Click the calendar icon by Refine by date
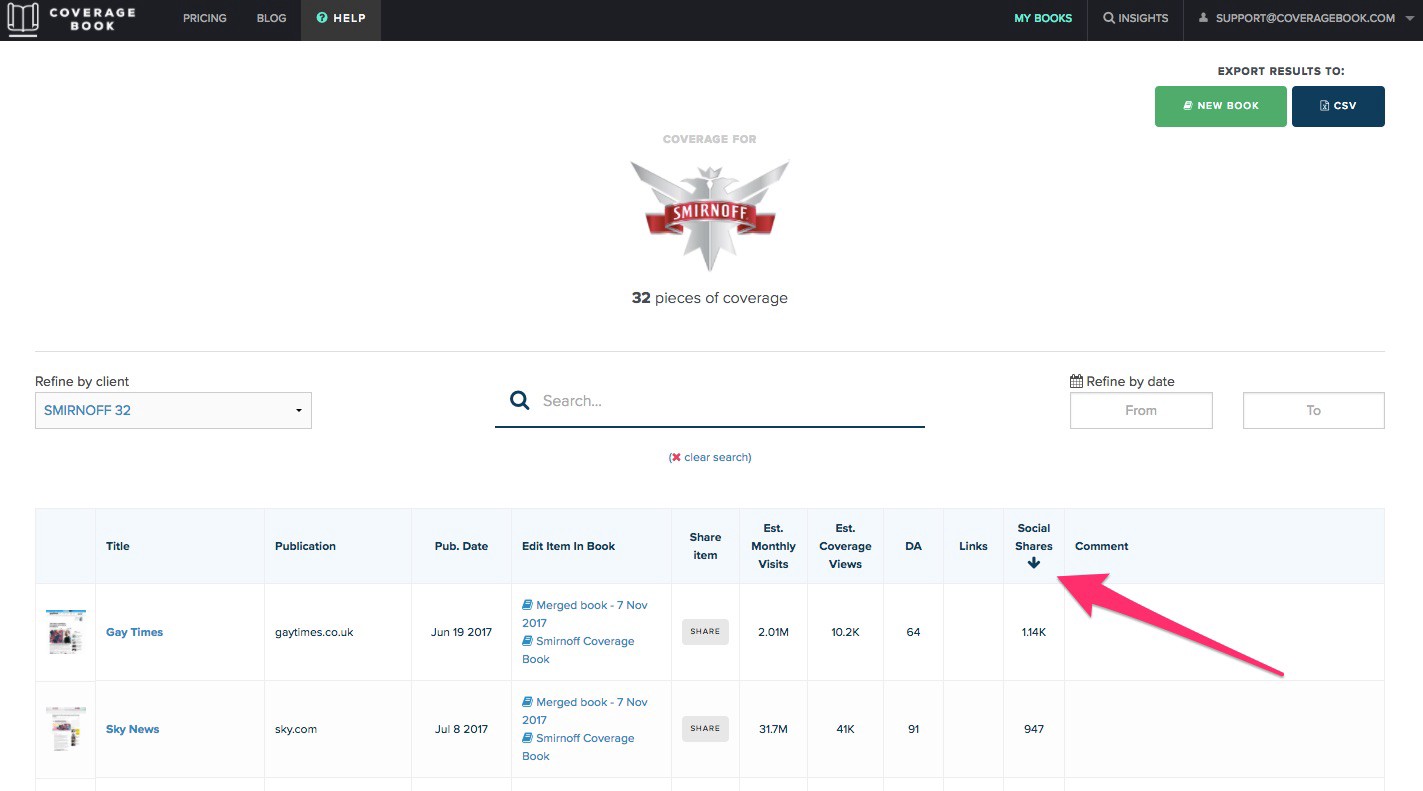This screenshot has width=1423, height=791. 1076,381
